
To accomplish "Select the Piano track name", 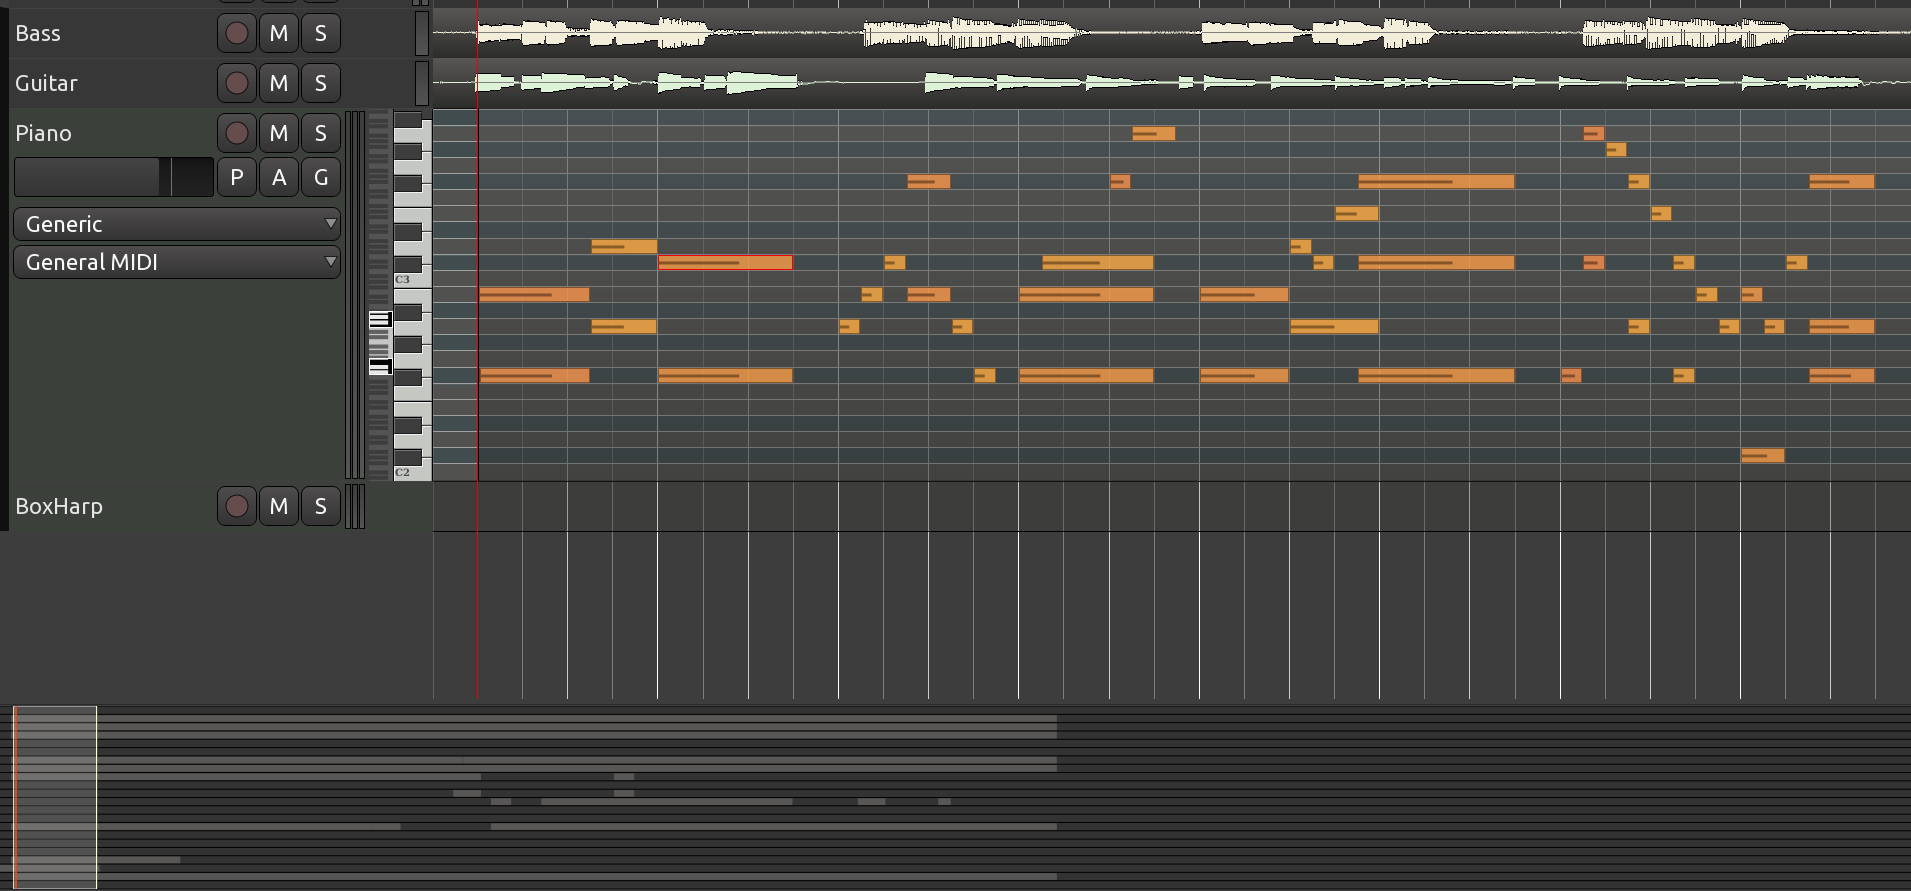I will [43, 133].
